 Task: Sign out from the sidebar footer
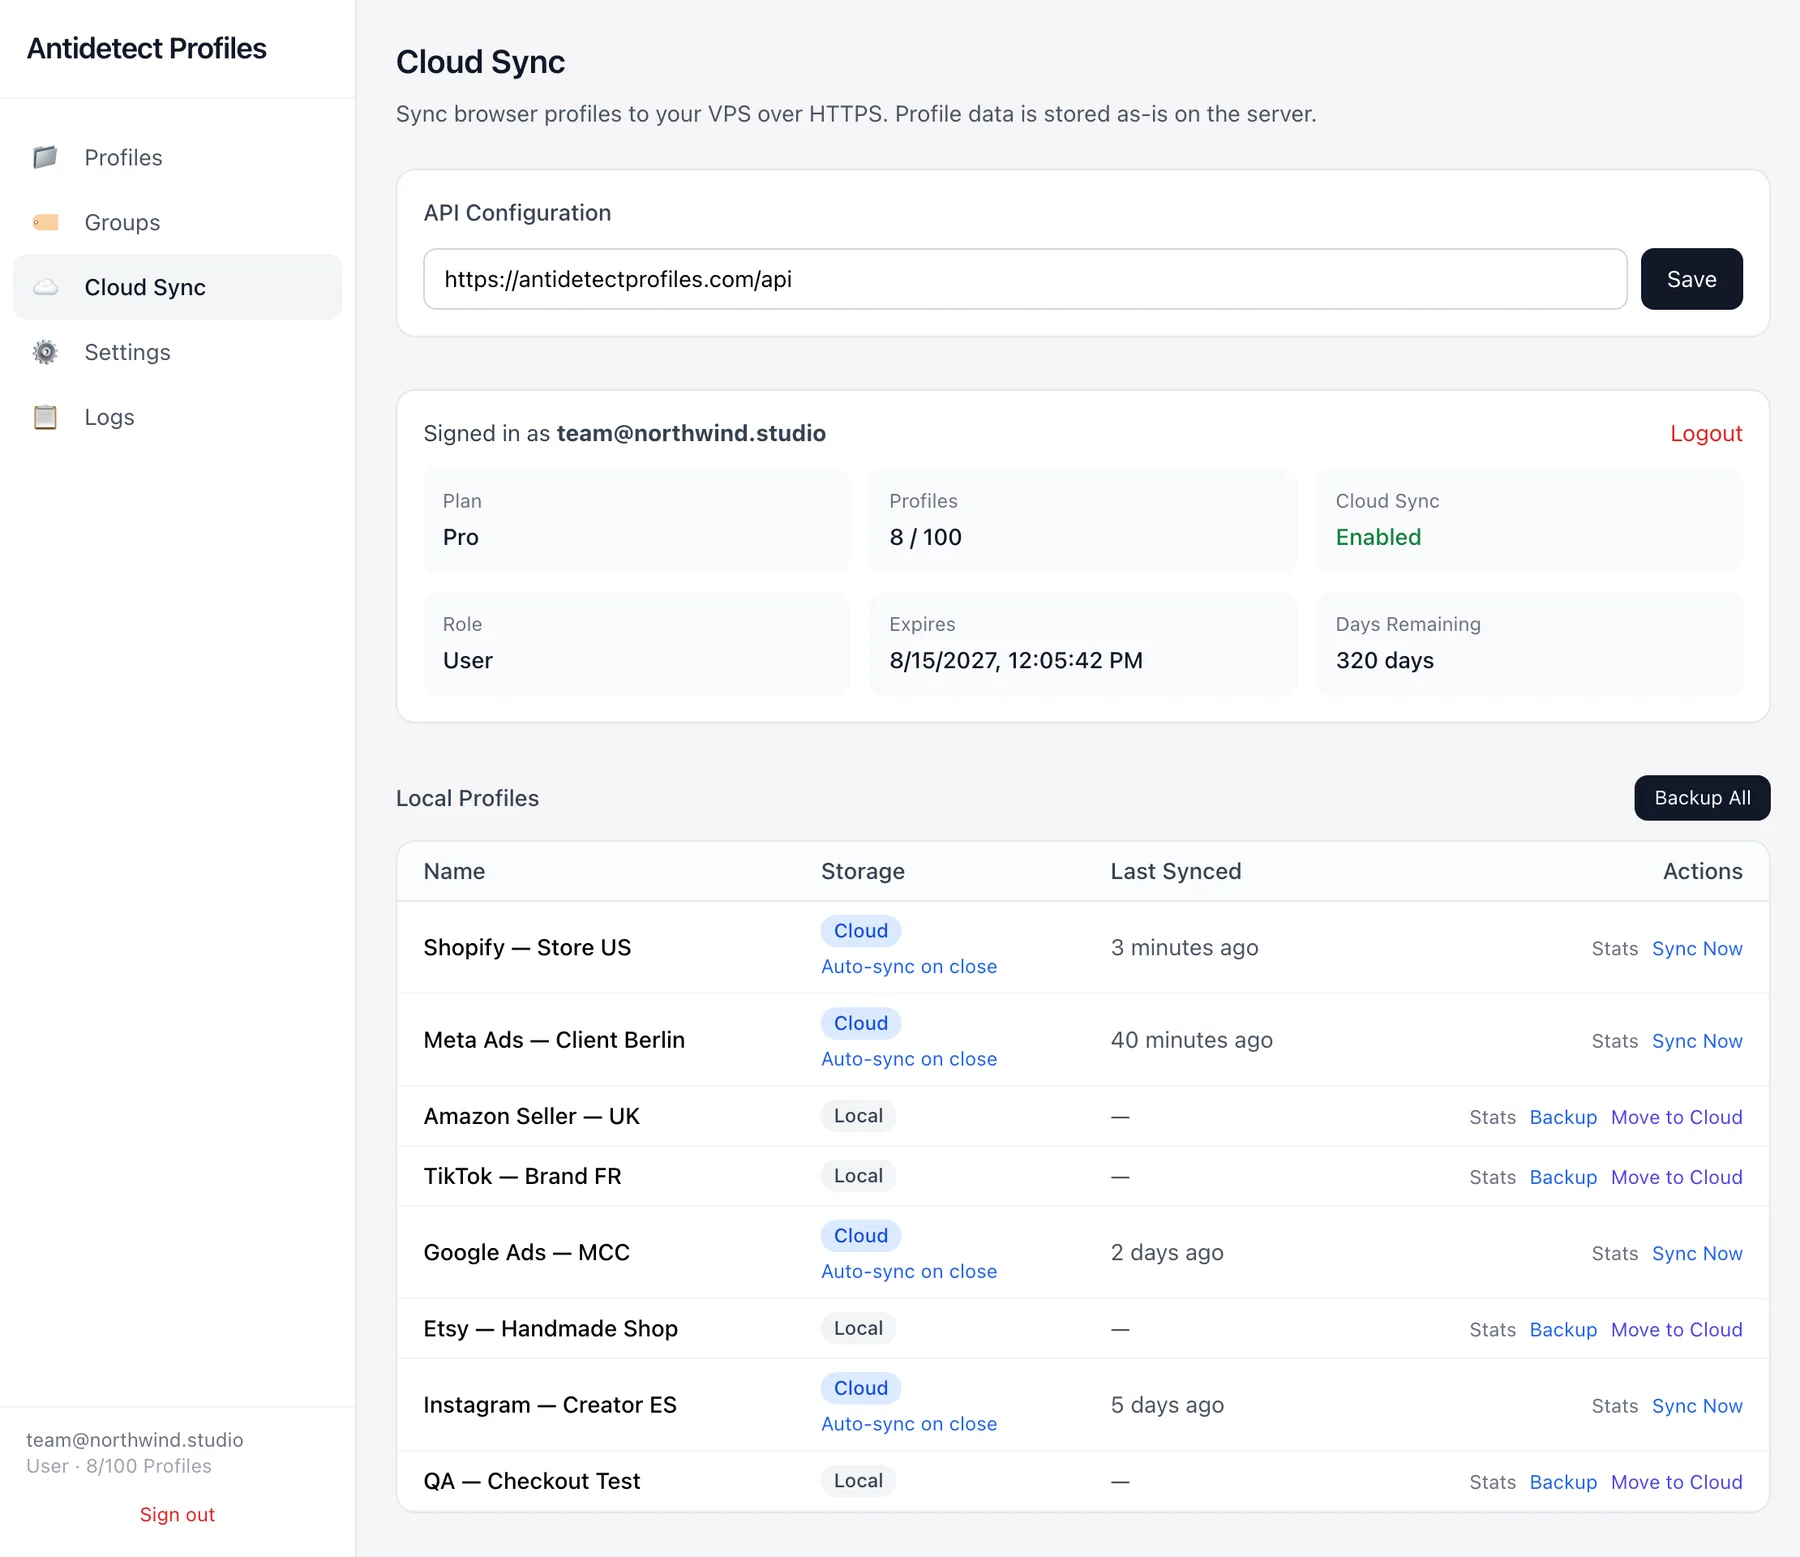pos(177,1514)
